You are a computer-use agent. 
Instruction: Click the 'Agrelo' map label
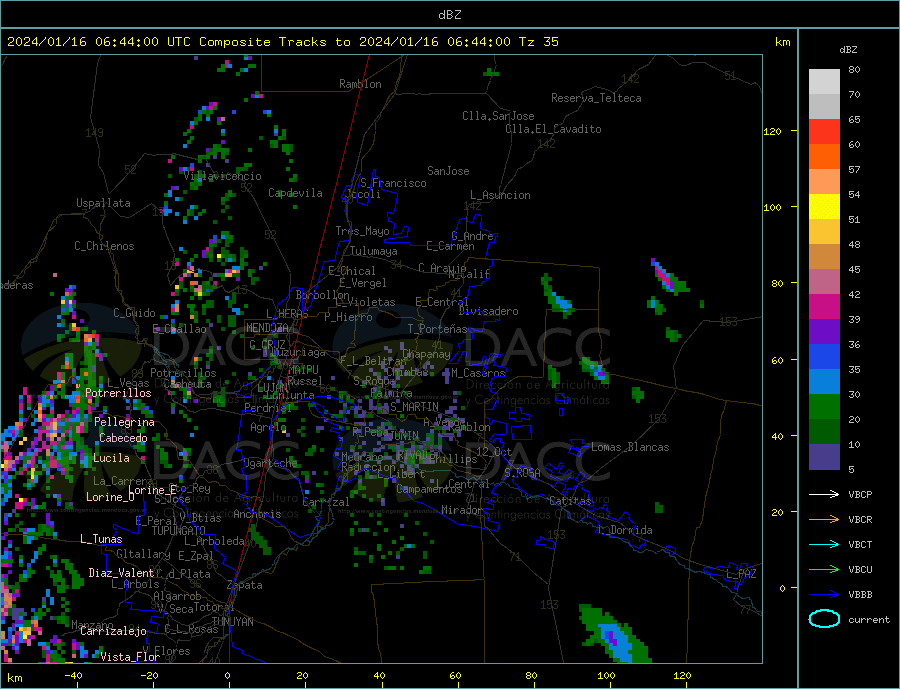268,428
